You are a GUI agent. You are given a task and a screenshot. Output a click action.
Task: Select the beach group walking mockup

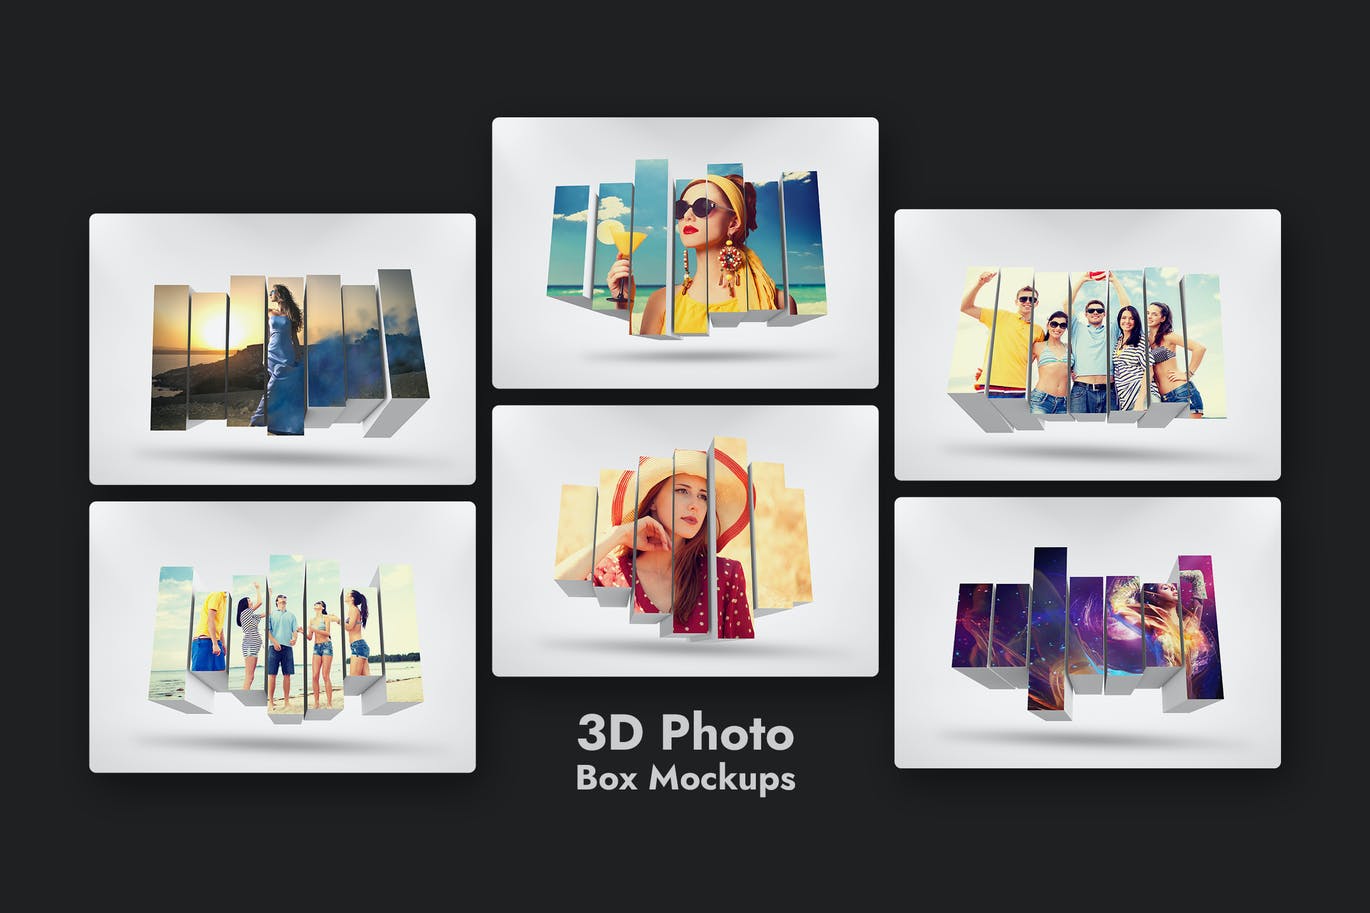(x=282, y=637)
